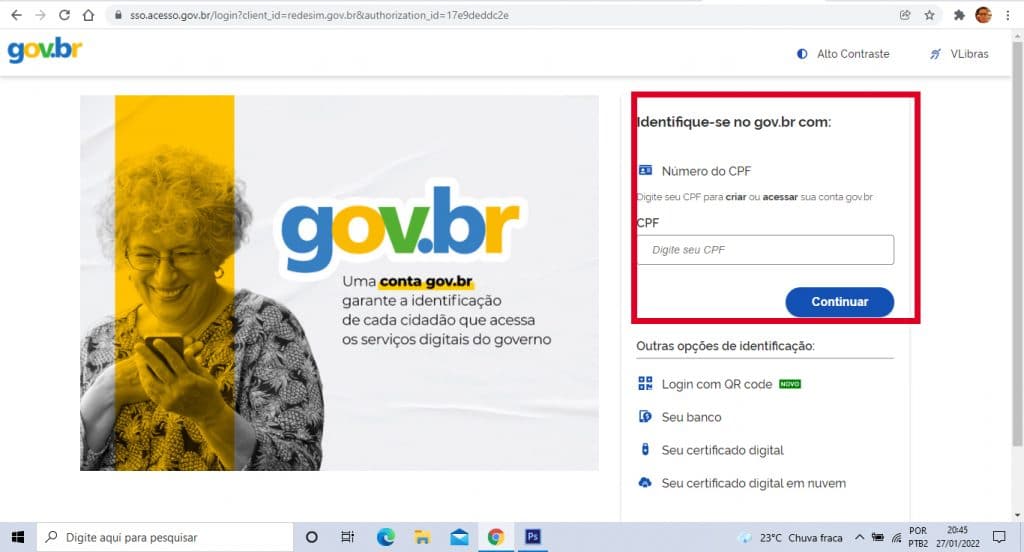Viewport: 1024px width, 552px height.
Task: Enable Alto Contraste mode
Action: coord(843,54)
